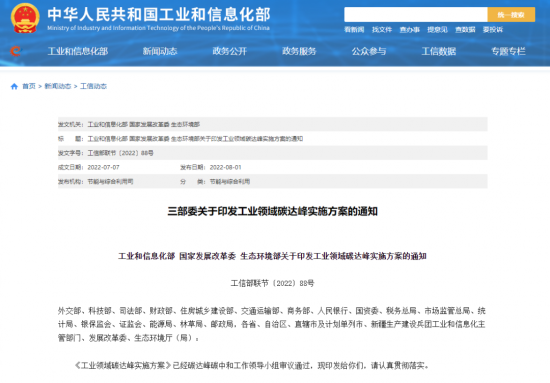Click the home icon in breadcrumb
The image size is (550, 383).
pos(14,86)
